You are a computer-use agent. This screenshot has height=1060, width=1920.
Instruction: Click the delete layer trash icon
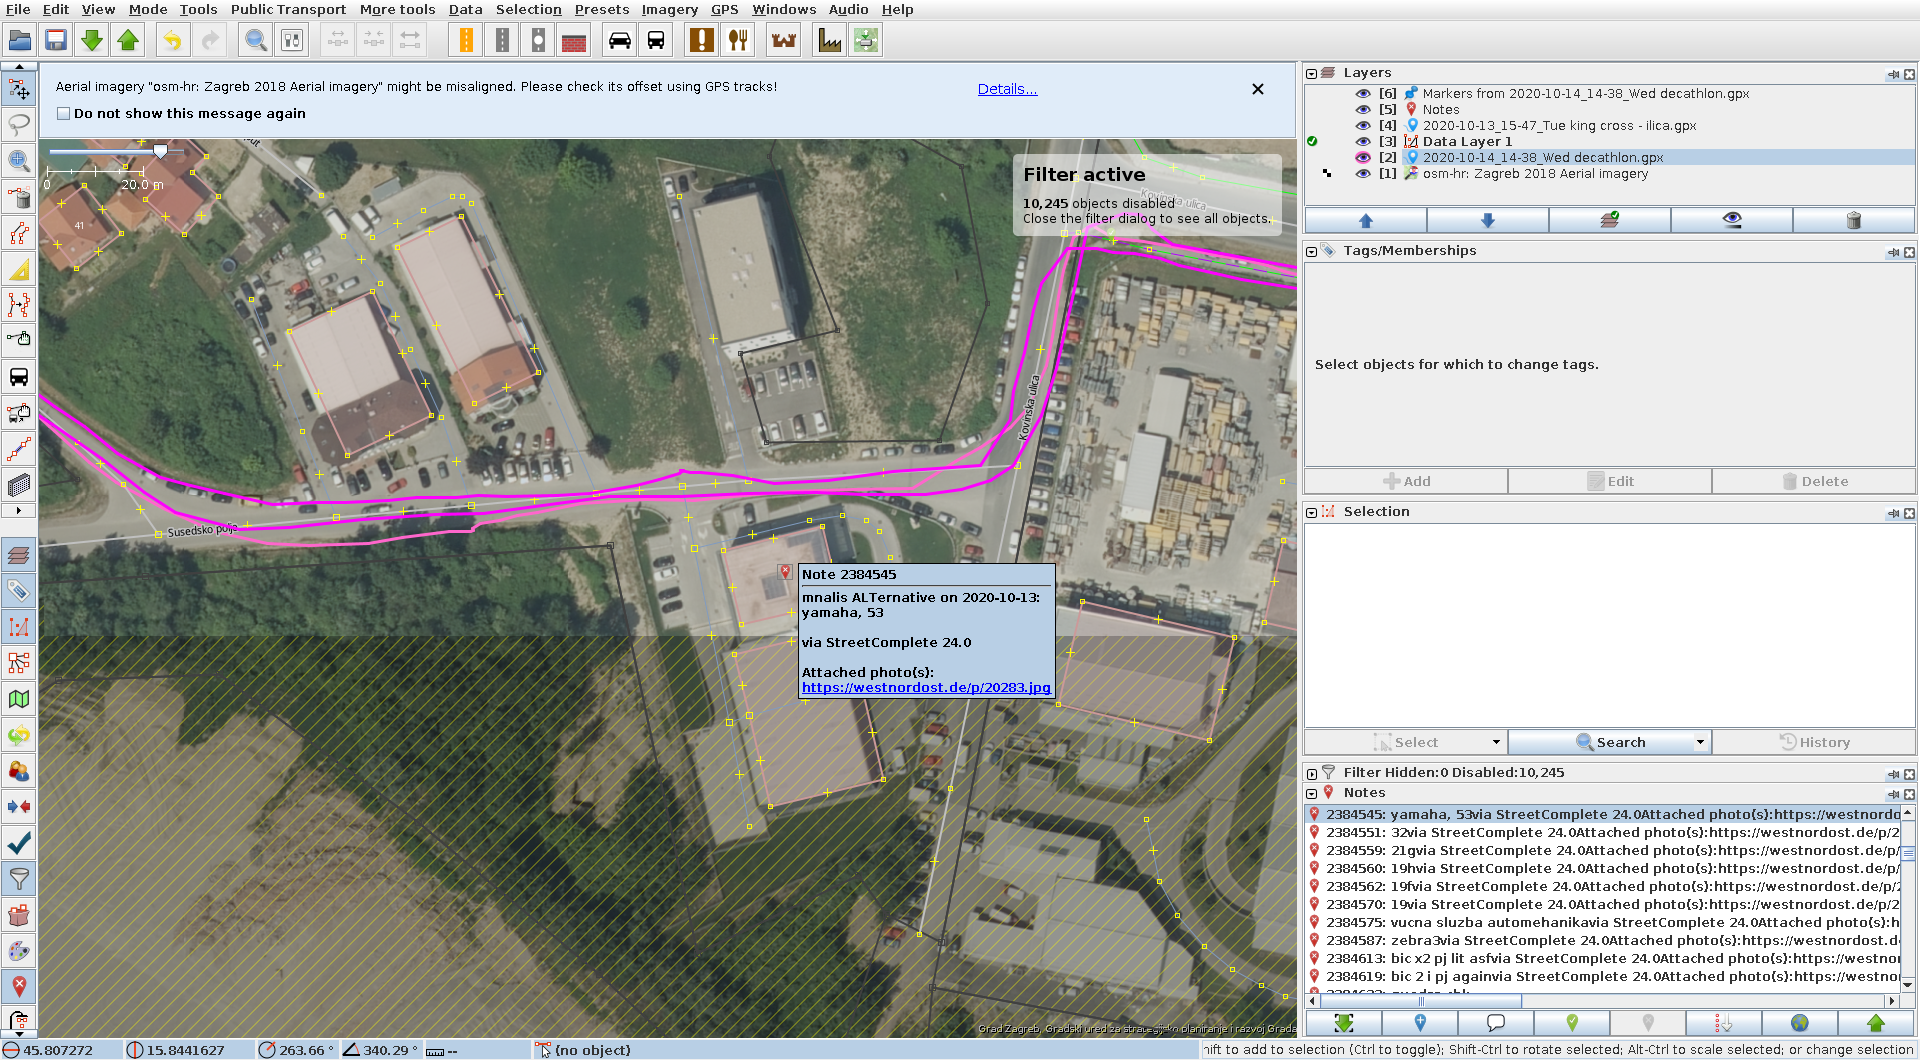(1853, 221)
